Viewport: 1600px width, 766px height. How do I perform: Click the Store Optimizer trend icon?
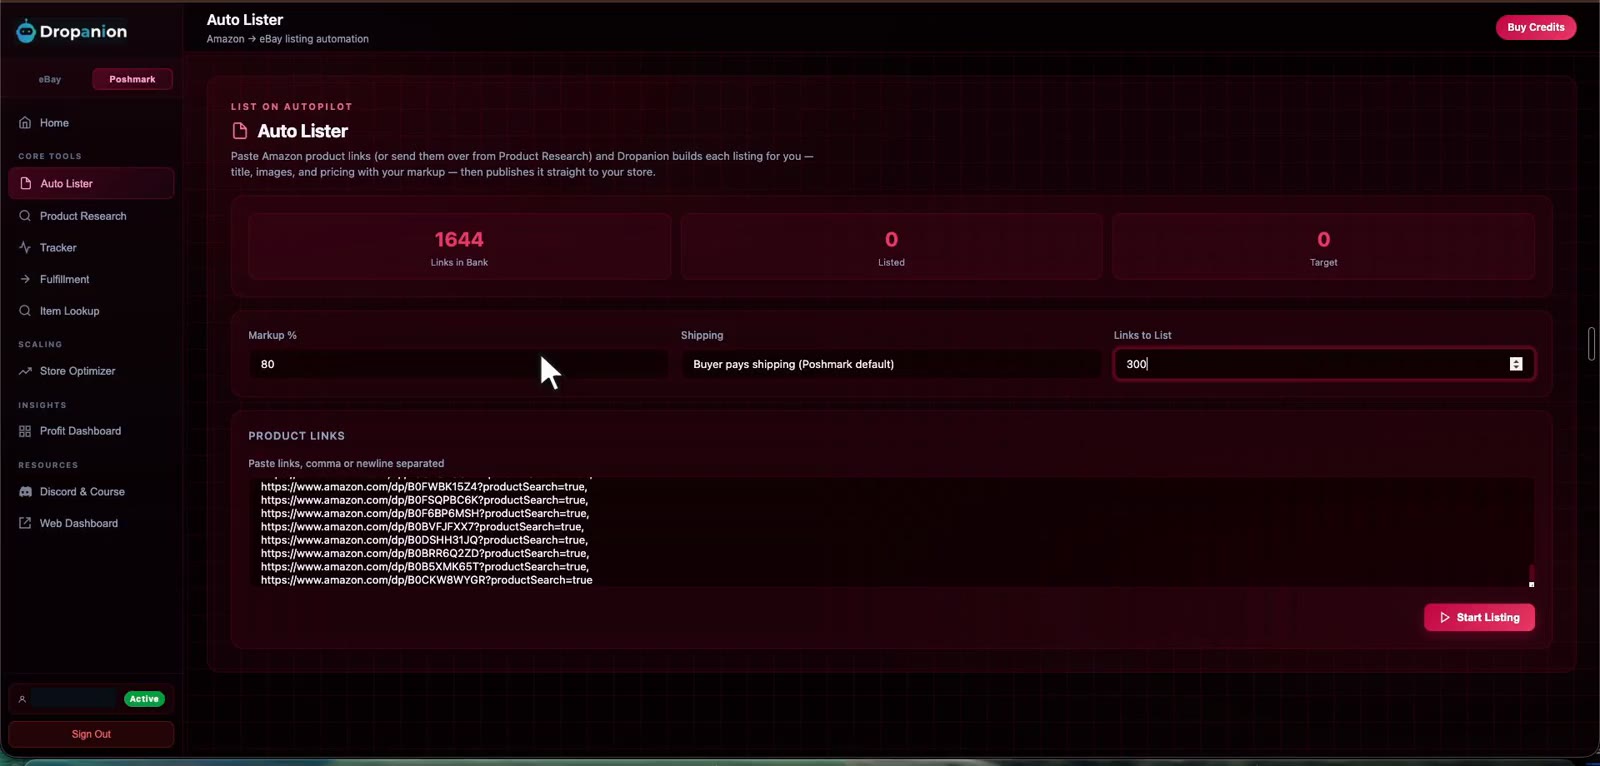pos(25,371)
